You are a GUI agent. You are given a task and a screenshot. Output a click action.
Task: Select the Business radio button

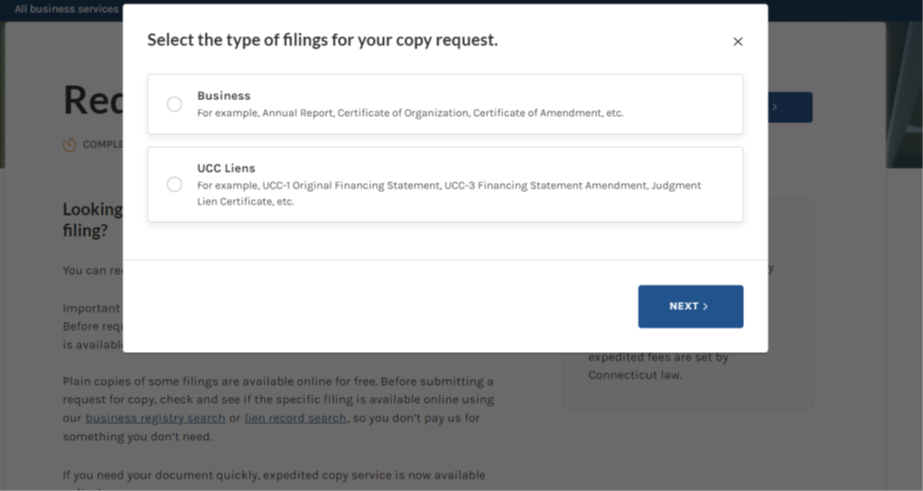coord(175,104)
